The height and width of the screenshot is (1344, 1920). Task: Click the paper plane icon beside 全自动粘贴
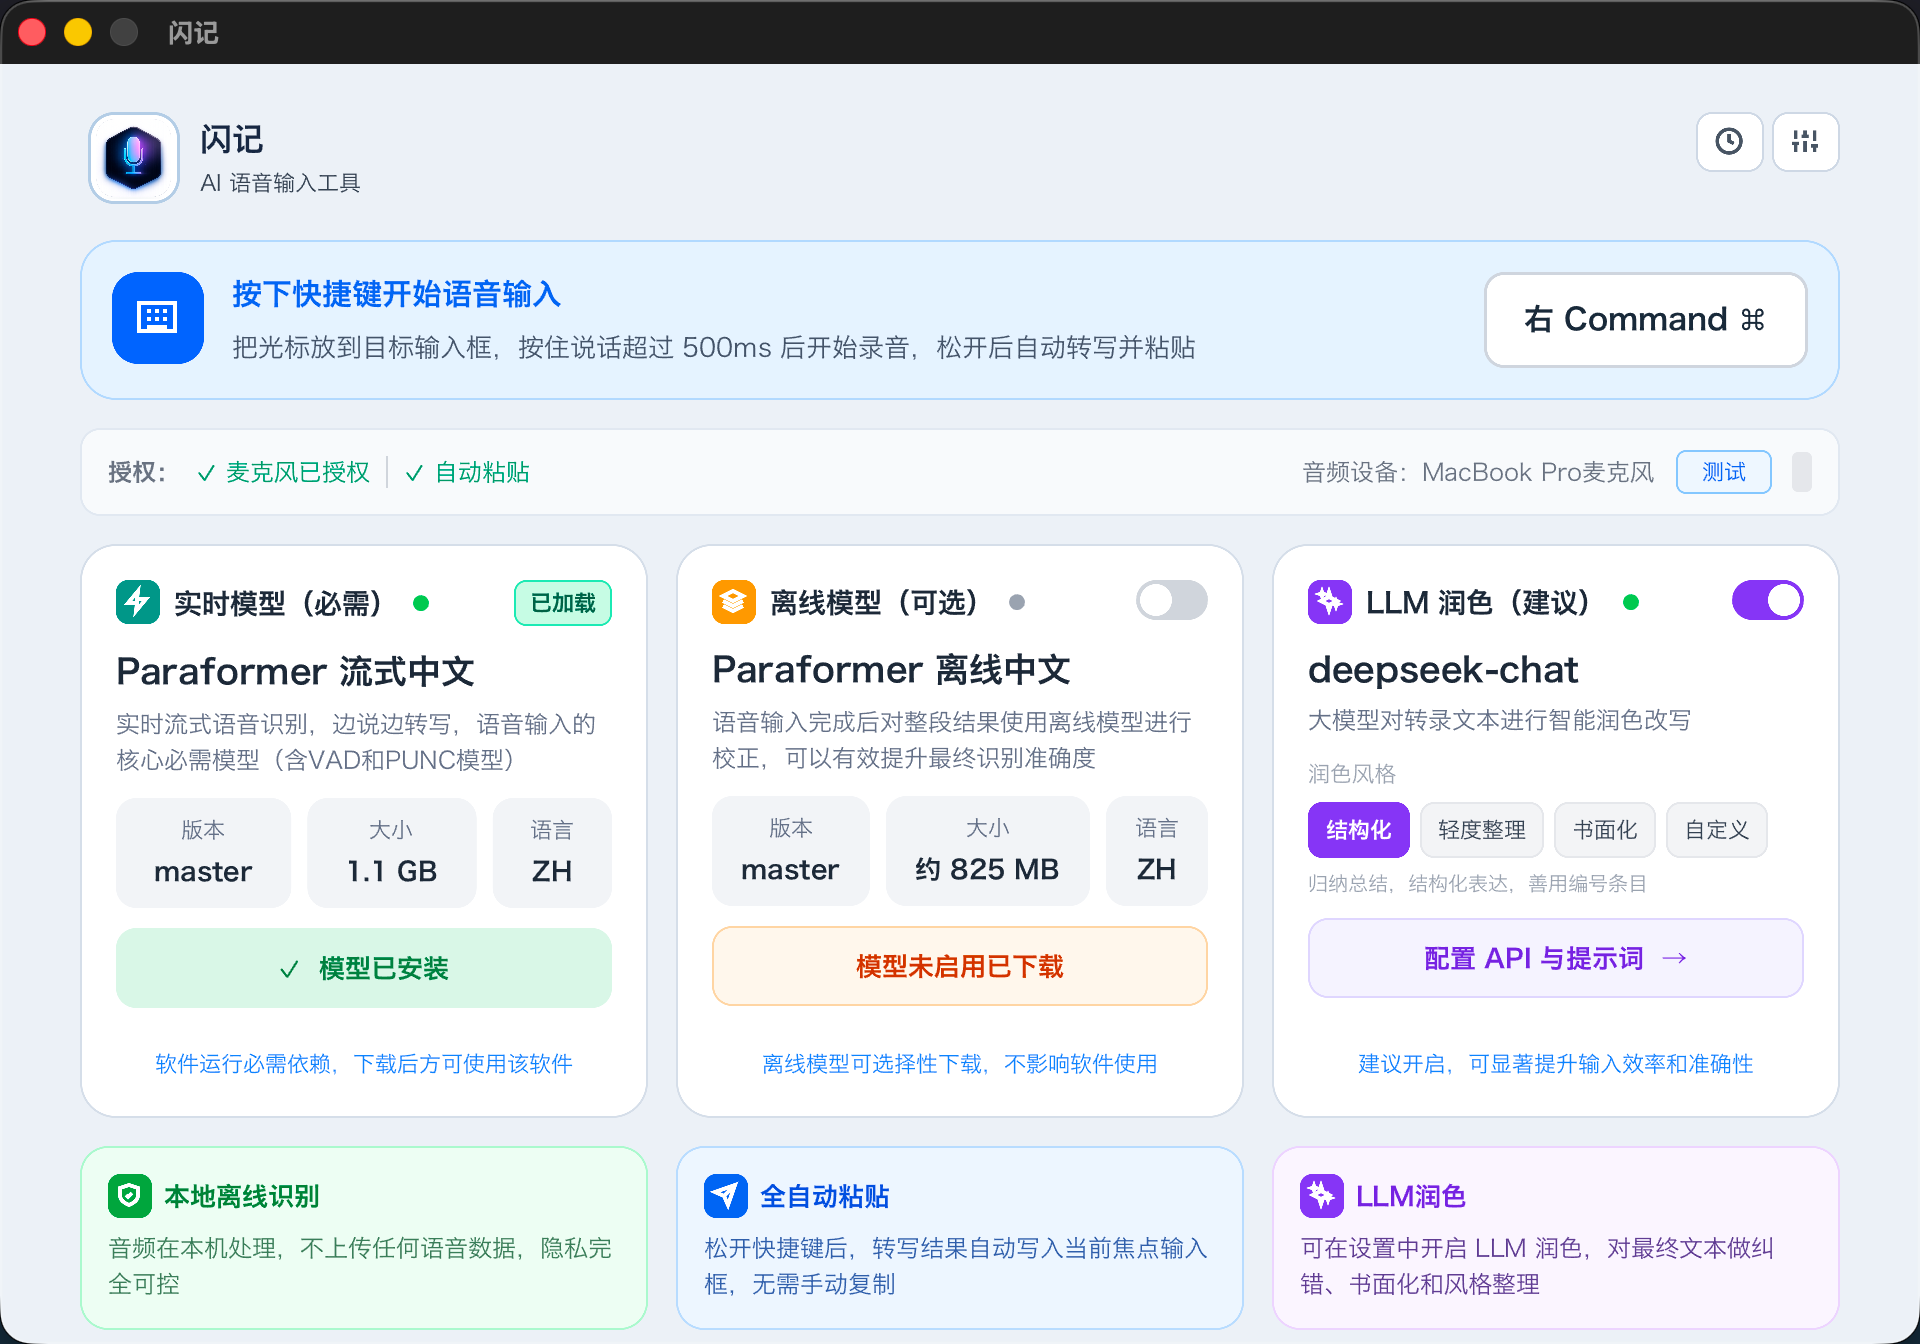point(726,1194)
